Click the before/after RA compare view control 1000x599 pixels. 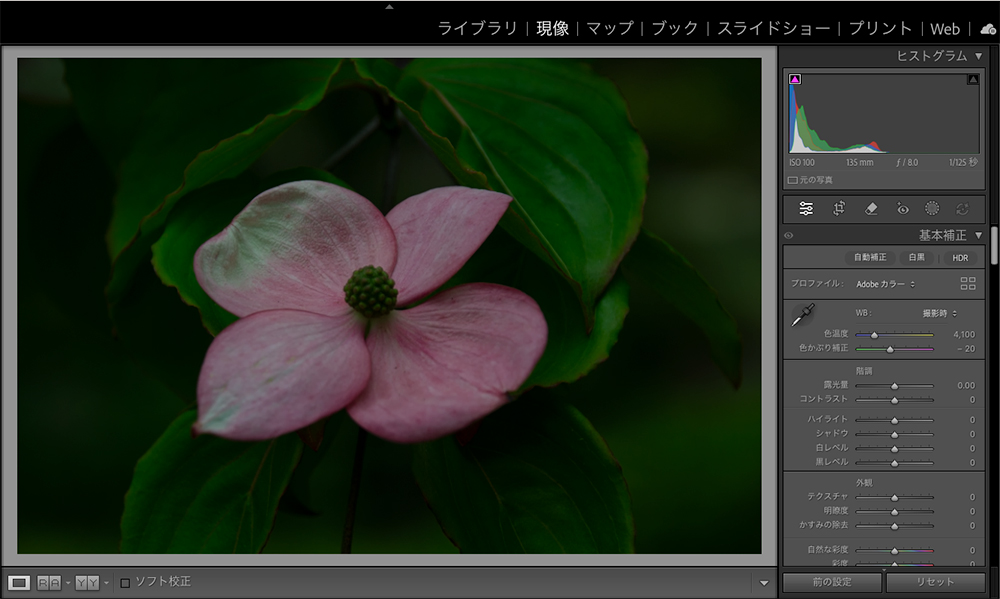tap(49, 583)
